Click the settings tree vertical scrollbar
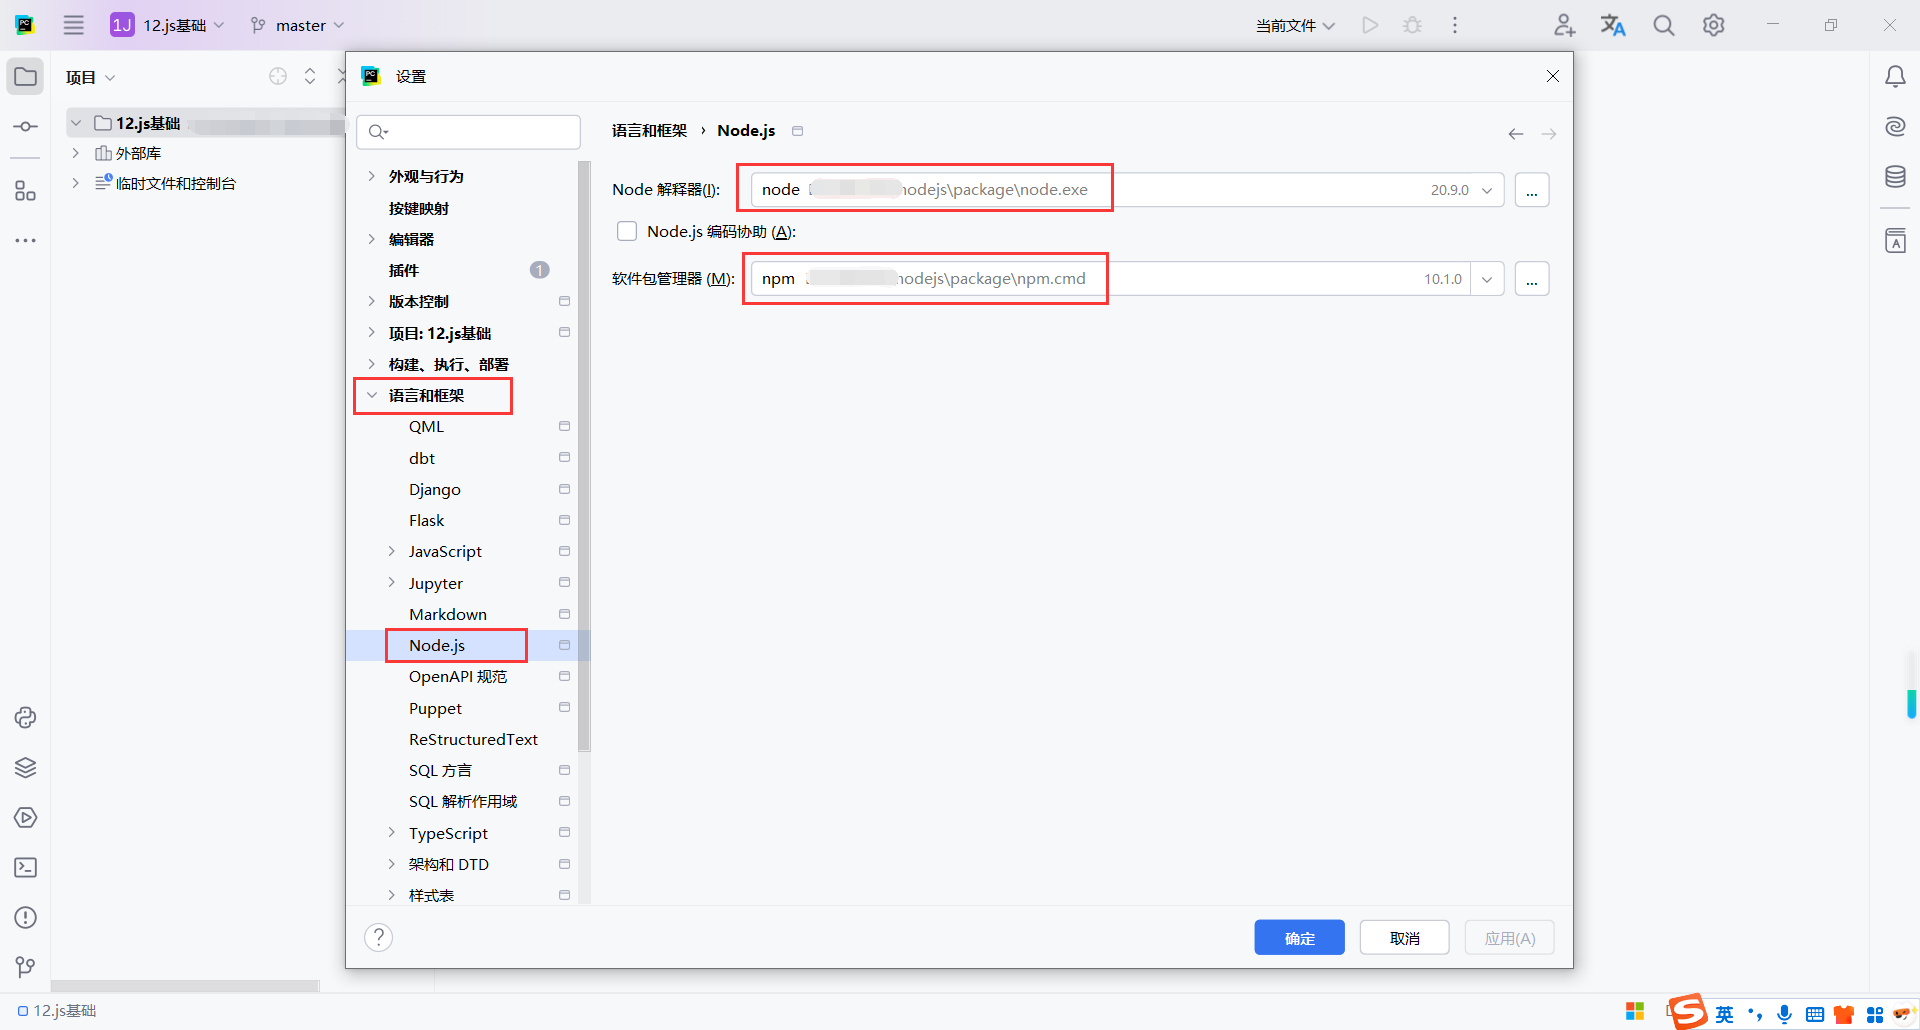The image size is (1920, 1030). pyautogui.click(x=584, y=455)
